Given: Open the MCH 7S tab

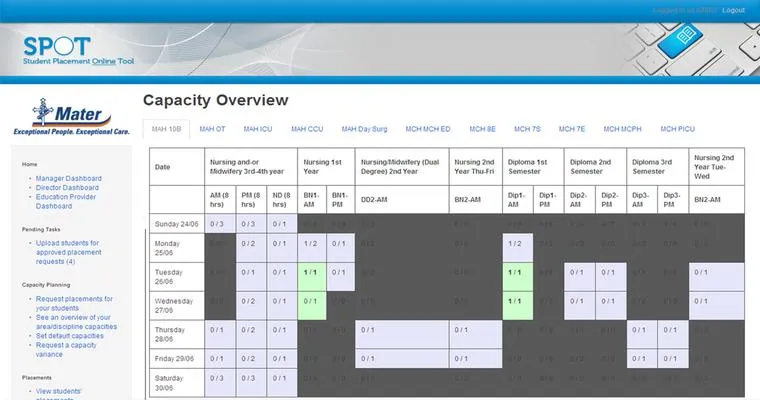Looking at the screenshot, I should [x=527, y=129].
